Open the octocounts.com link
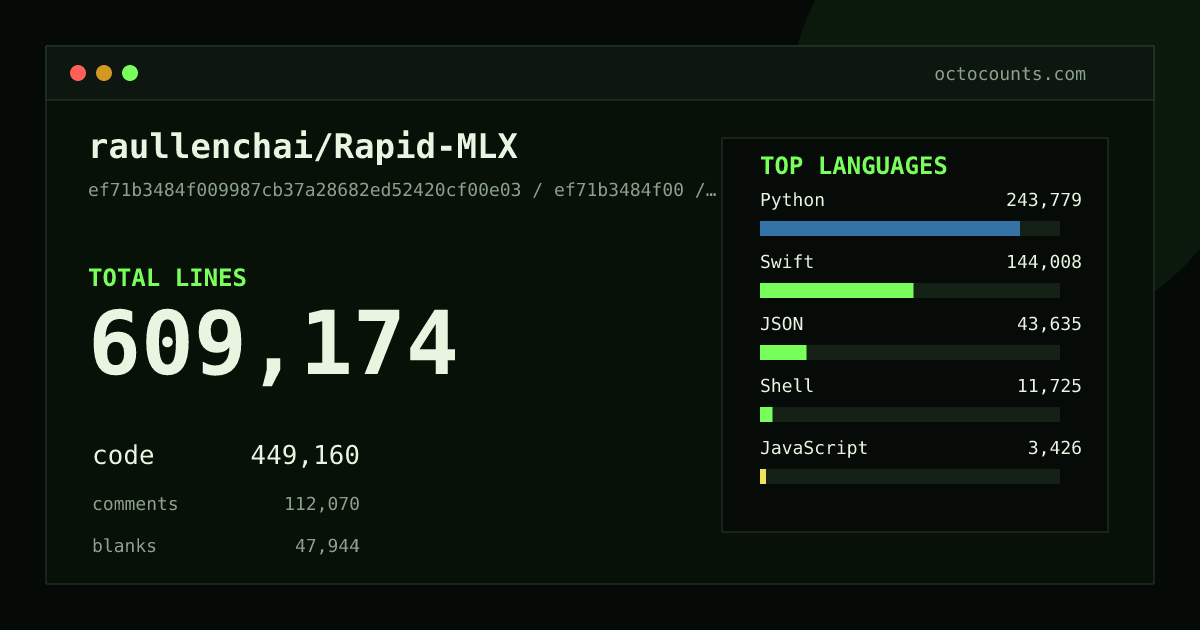The image size is (1200, 630). point(1010,74)
